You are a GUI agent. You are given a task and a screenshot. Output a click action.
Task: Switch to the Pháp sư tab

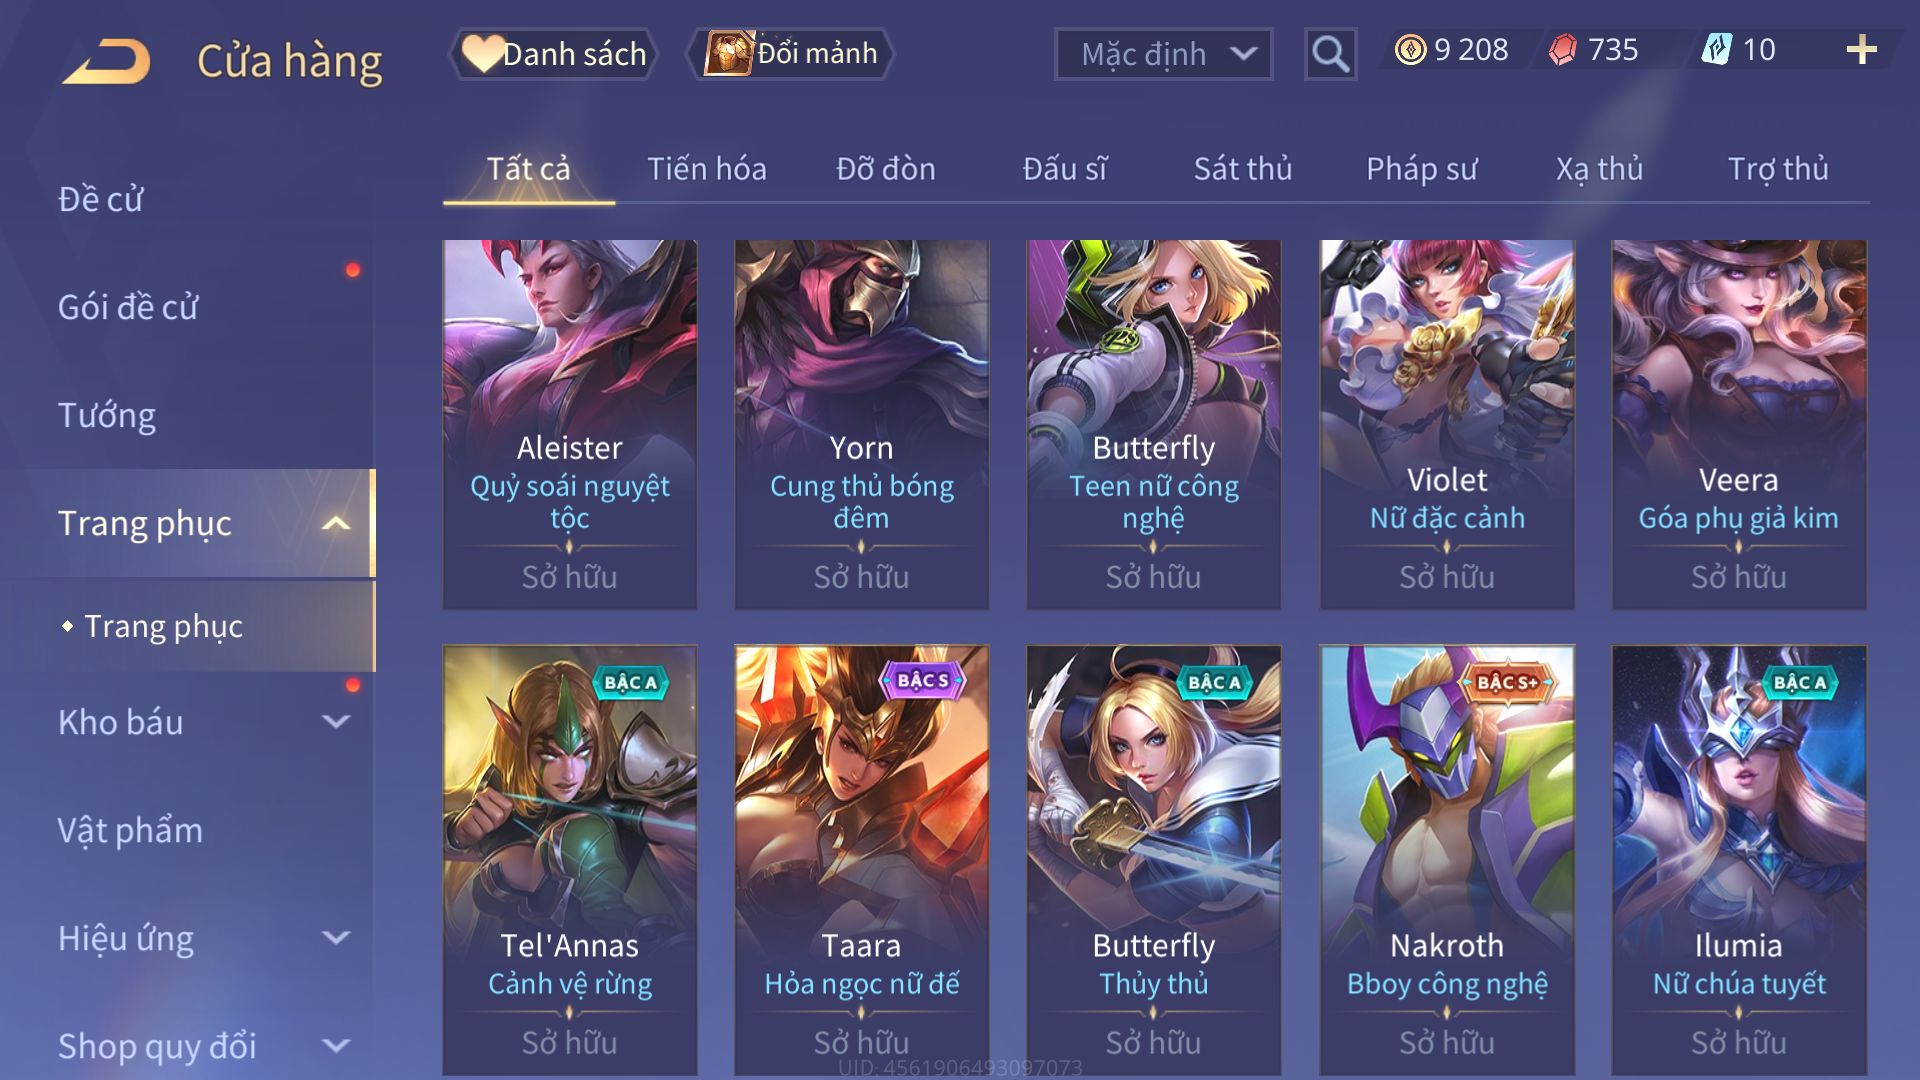tap(1421, 168)
